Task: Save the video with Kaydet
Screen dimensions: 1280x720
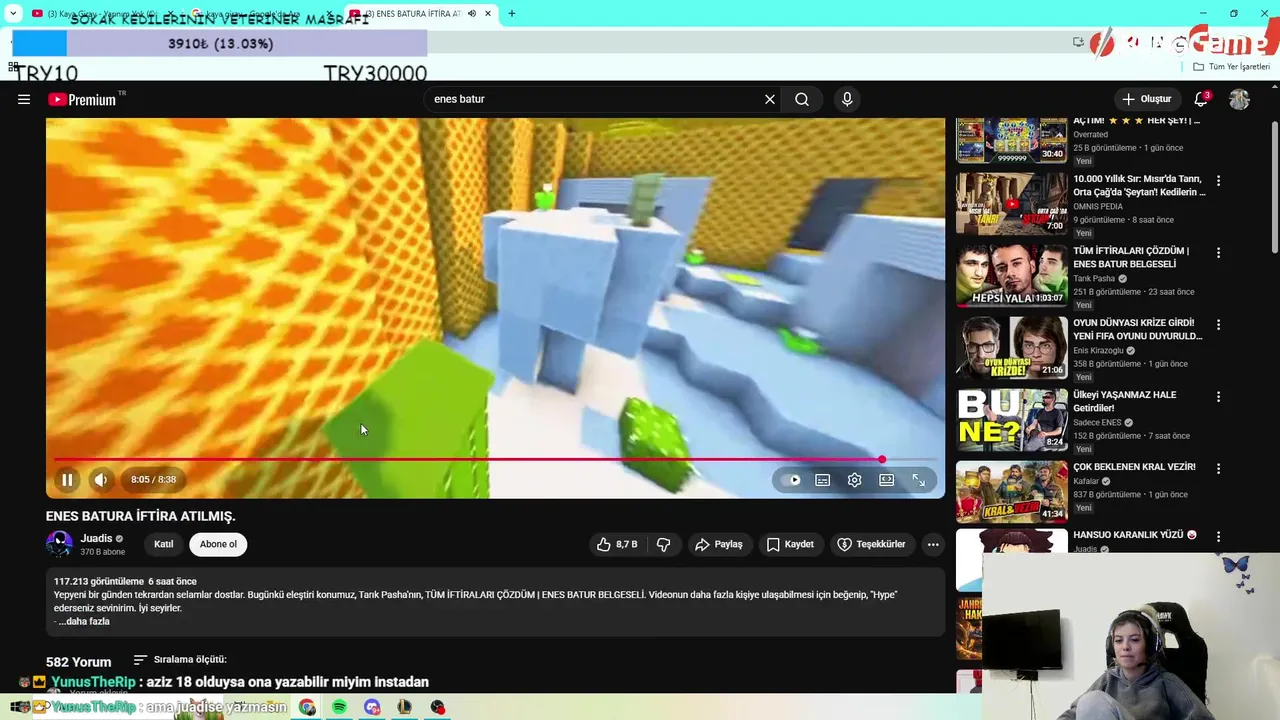Action: 790,544
